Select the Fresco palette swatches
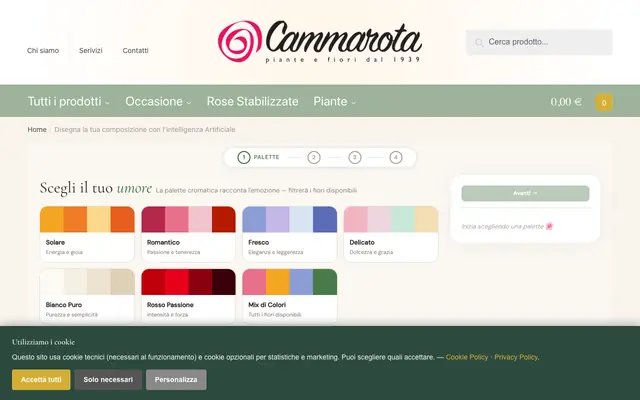640x400 pixels. tap(290, 219)
